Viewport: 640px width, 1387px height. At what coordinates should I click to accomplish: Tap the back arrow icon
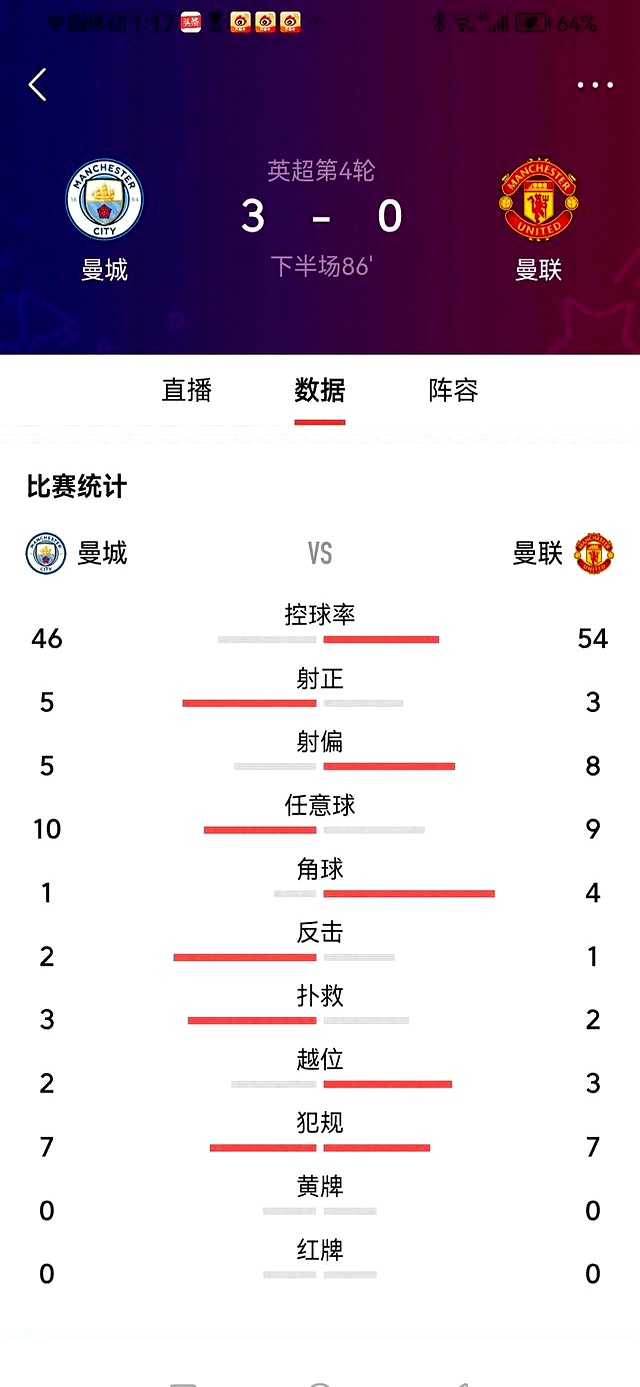pyautogui.click(x=38, y=85)
